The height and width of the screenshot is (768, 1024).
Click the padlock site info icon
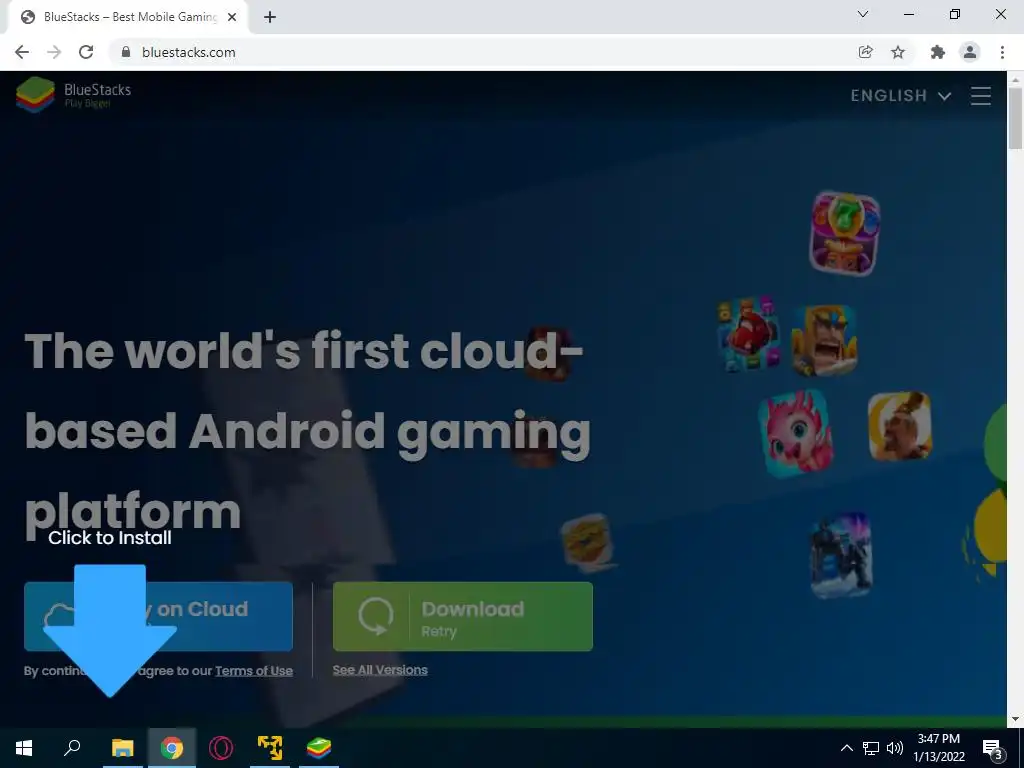(x=126, y=52)
